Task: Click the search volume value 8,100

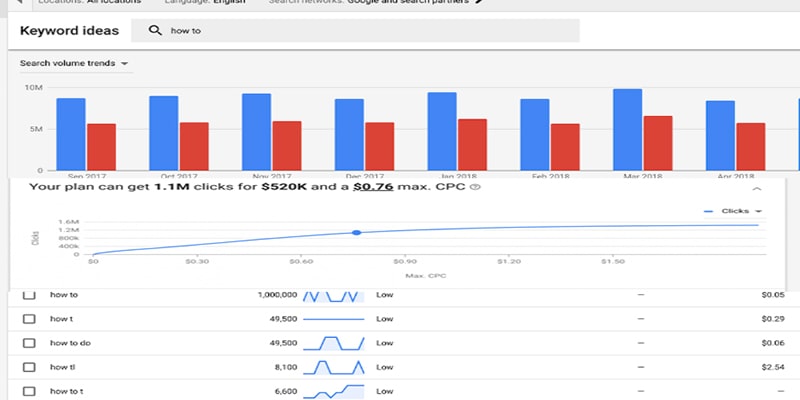Action: coord(287,367)
